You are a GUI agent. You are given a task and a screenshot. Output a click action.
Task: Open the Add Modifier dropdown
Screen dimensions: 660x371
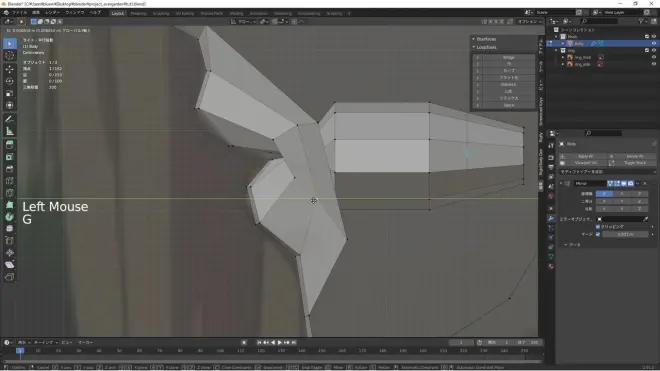[607, 172]
